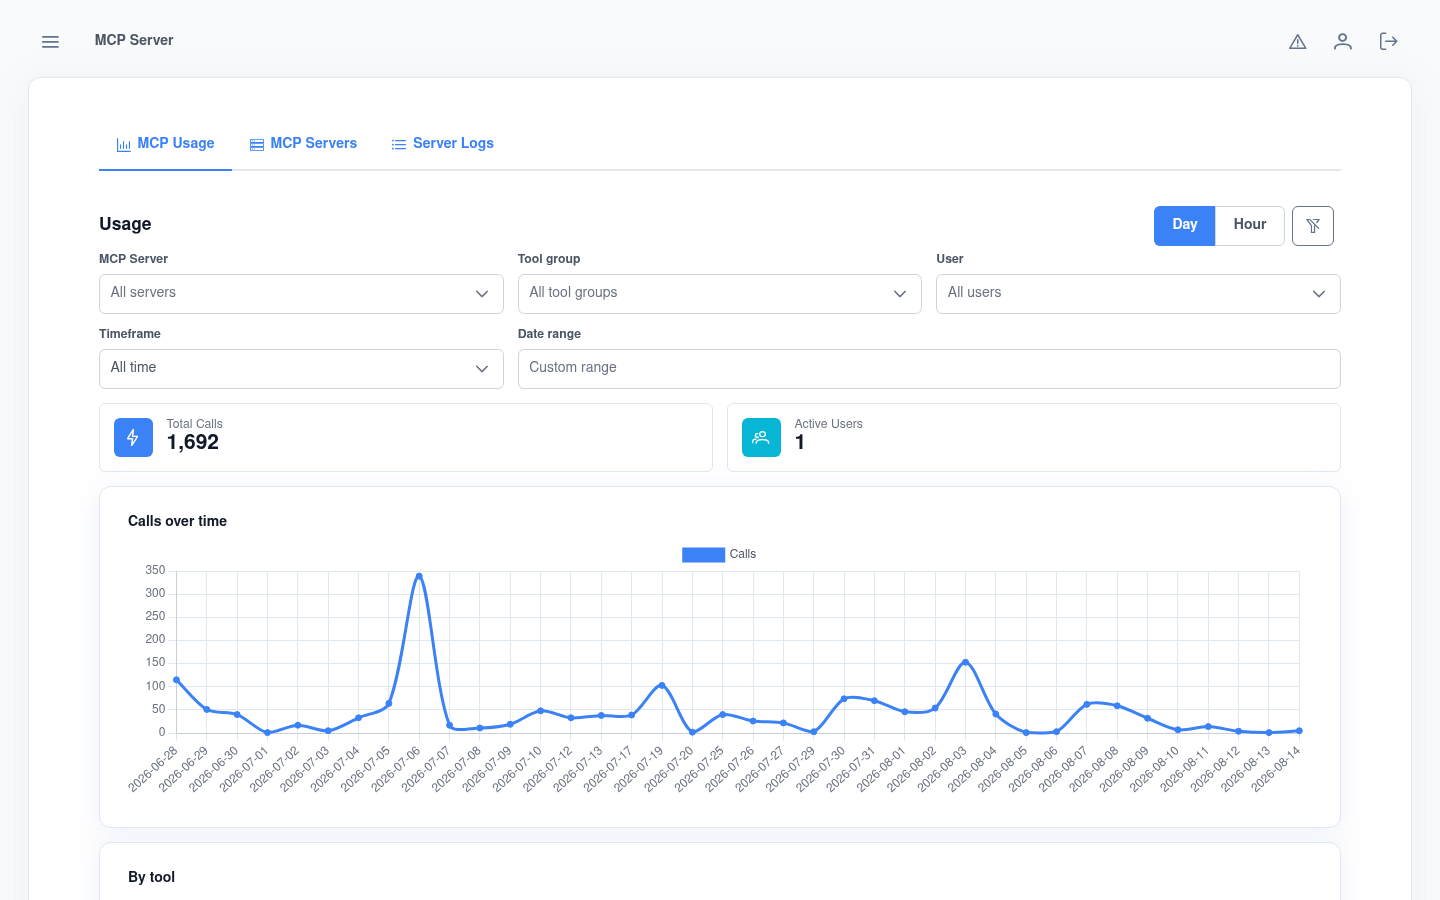
Task: Click the 2026-06-28 chart data point
Action: pyautogui.click(x=177, y=680)
